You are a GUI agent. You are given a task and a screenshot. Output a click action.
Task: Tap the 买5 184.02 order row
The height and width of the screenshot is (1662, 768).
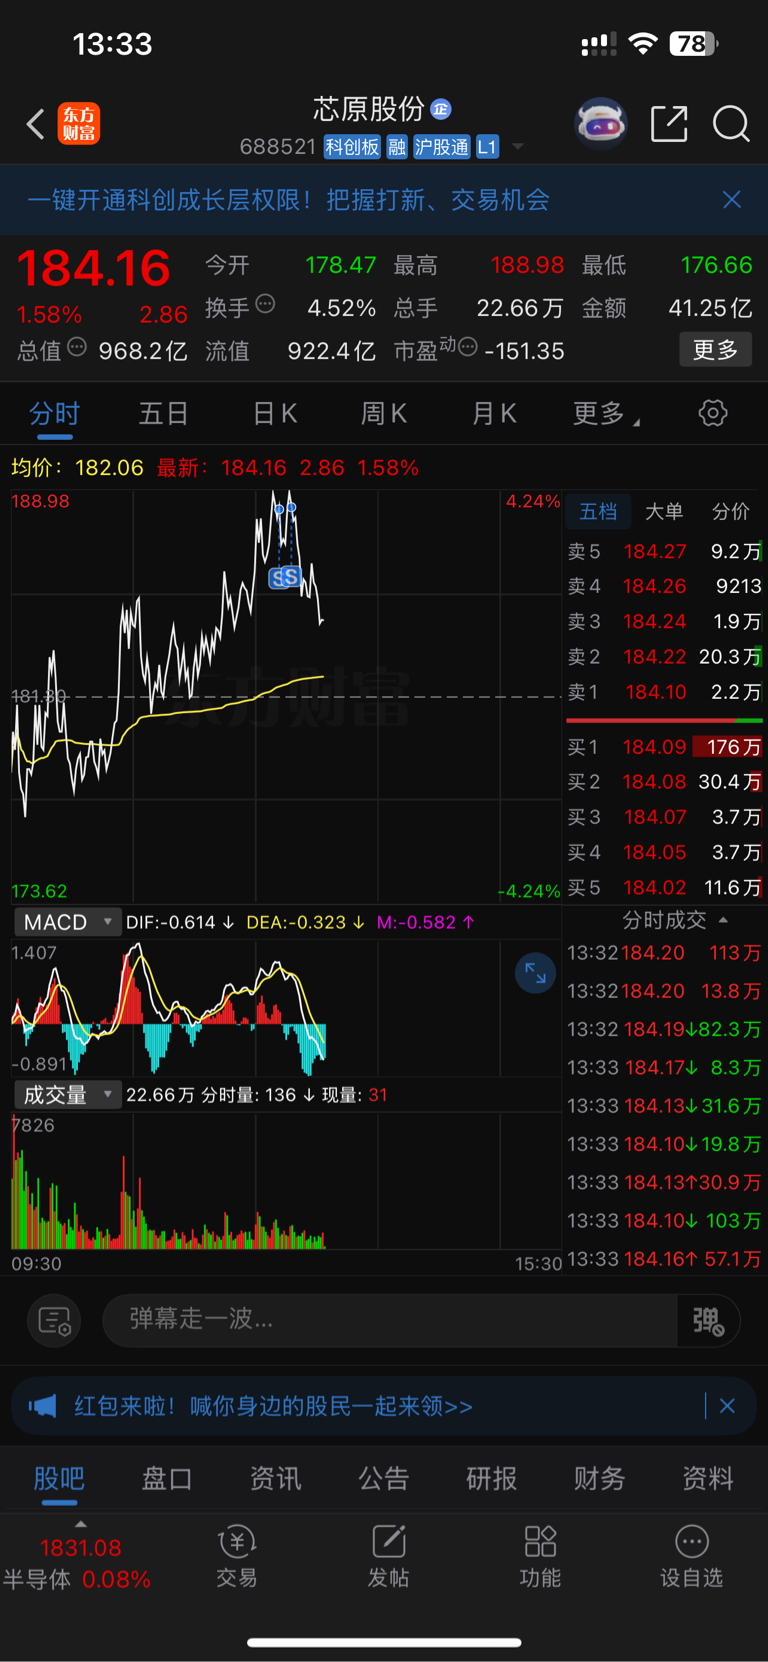(x=664, y=887)
